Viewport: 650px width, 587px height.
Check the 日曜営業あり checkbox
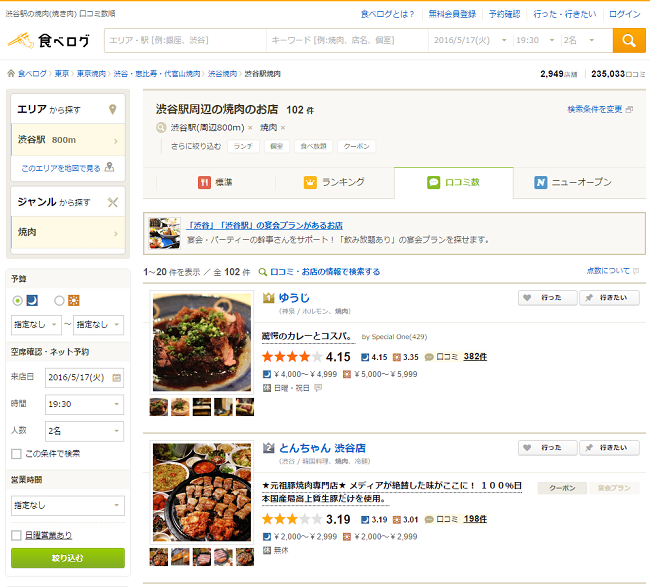point(16,535)
